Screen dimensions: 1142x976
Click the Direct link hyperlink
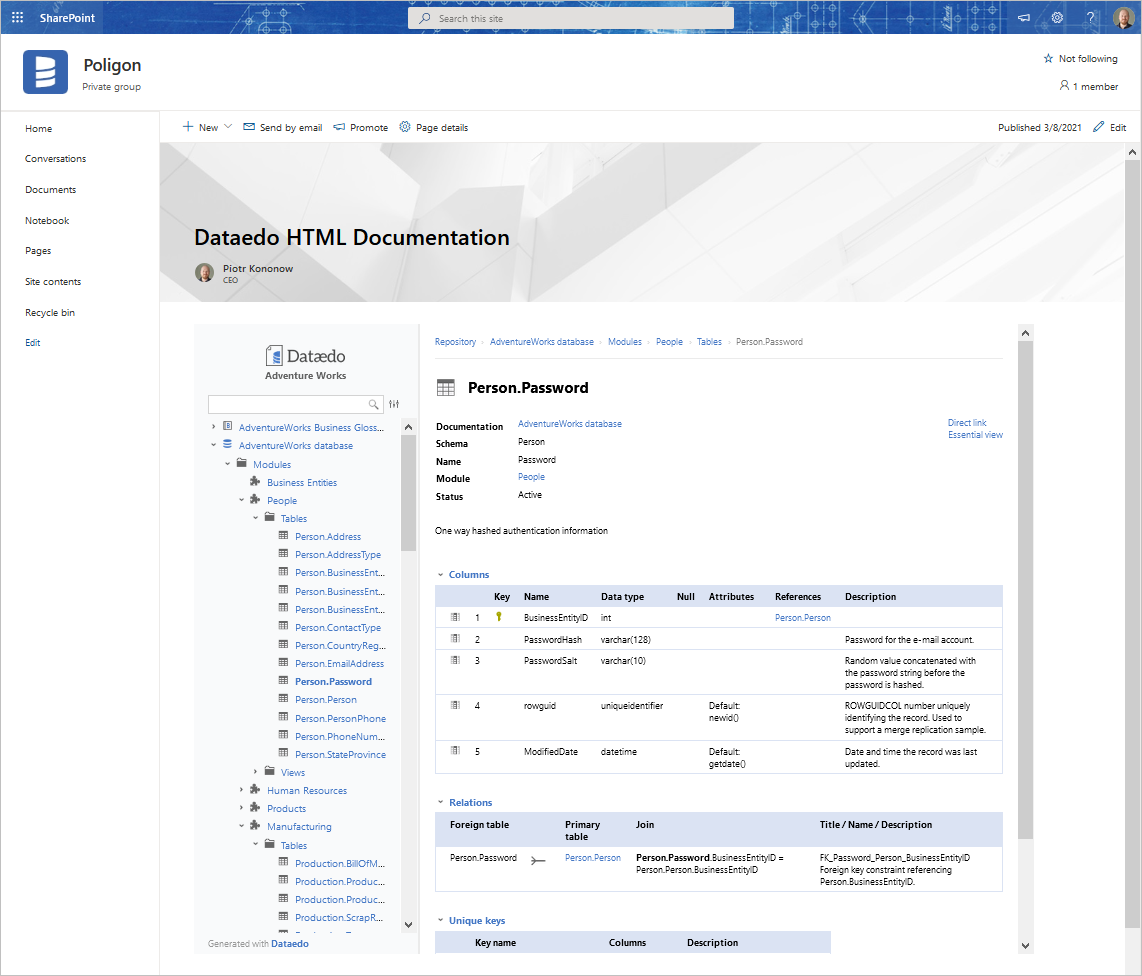pyautogui.click(x=967, y=423)
